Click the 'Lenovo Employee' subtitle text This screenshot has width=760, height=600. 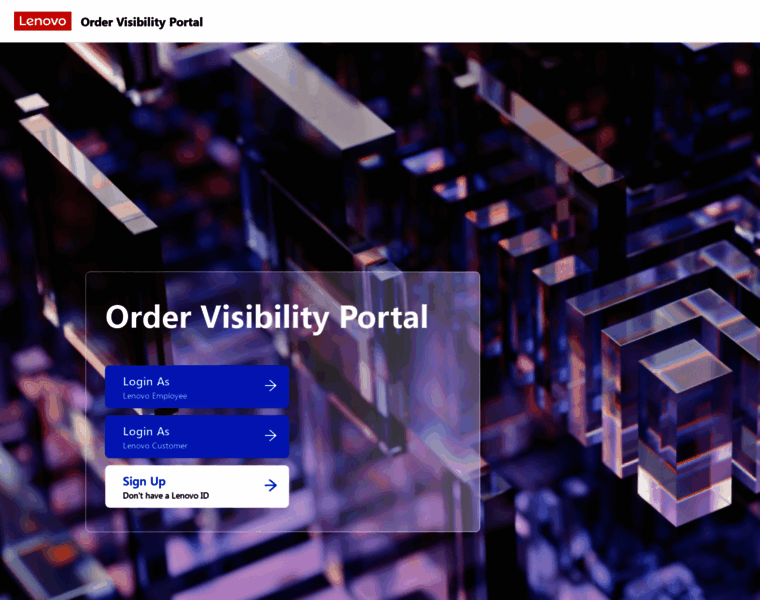click(155, 396)
